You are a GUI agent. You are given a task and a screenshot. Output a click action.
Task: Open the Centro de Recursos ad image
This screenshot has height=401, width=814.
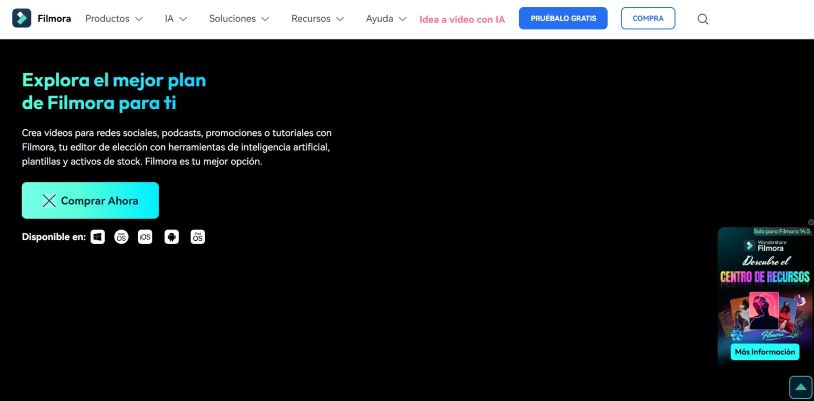(765, 296)
